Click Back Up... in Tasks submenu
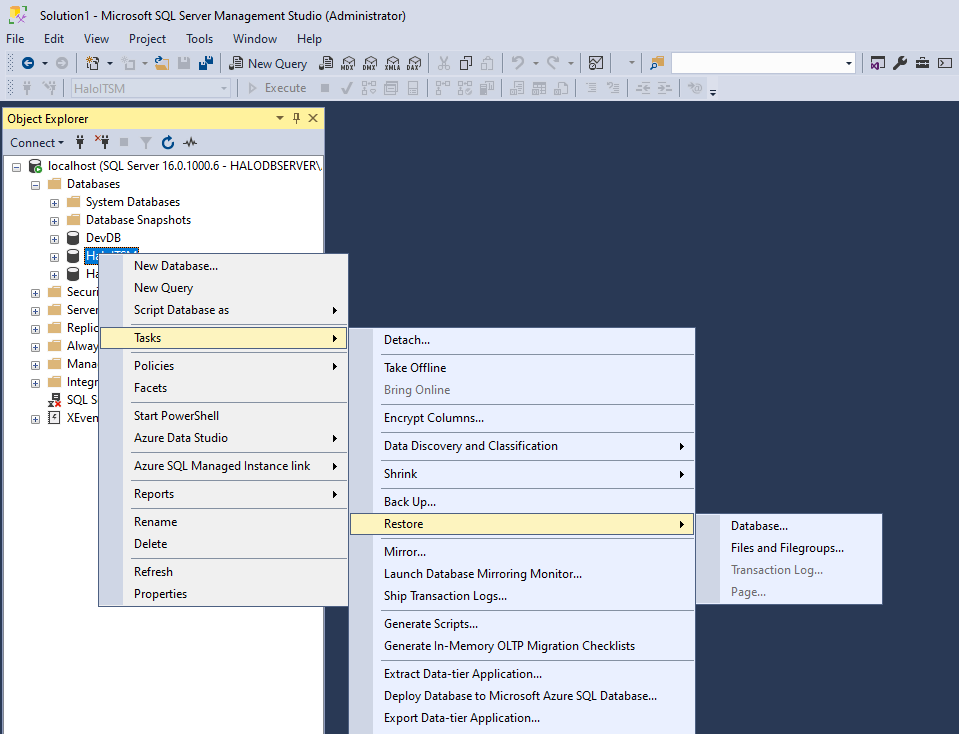Image resolution: width=959 pixels, height=734 pixels. click(522, 502)
